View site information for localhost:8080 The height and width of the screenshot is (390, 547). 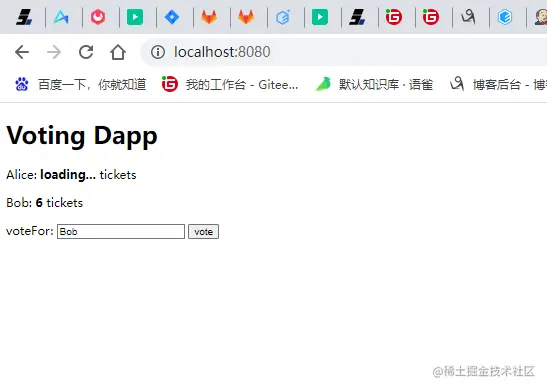(x=158, y=52)
